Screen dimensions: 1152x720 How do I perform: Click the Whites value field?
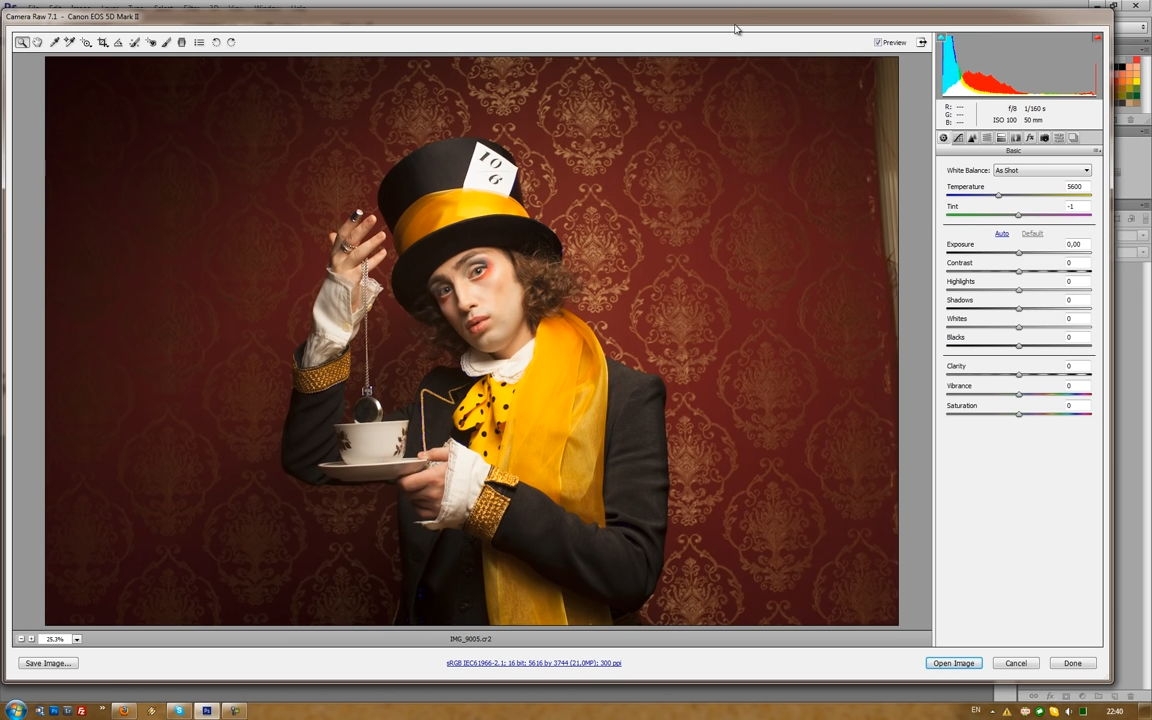(1077, 319)
